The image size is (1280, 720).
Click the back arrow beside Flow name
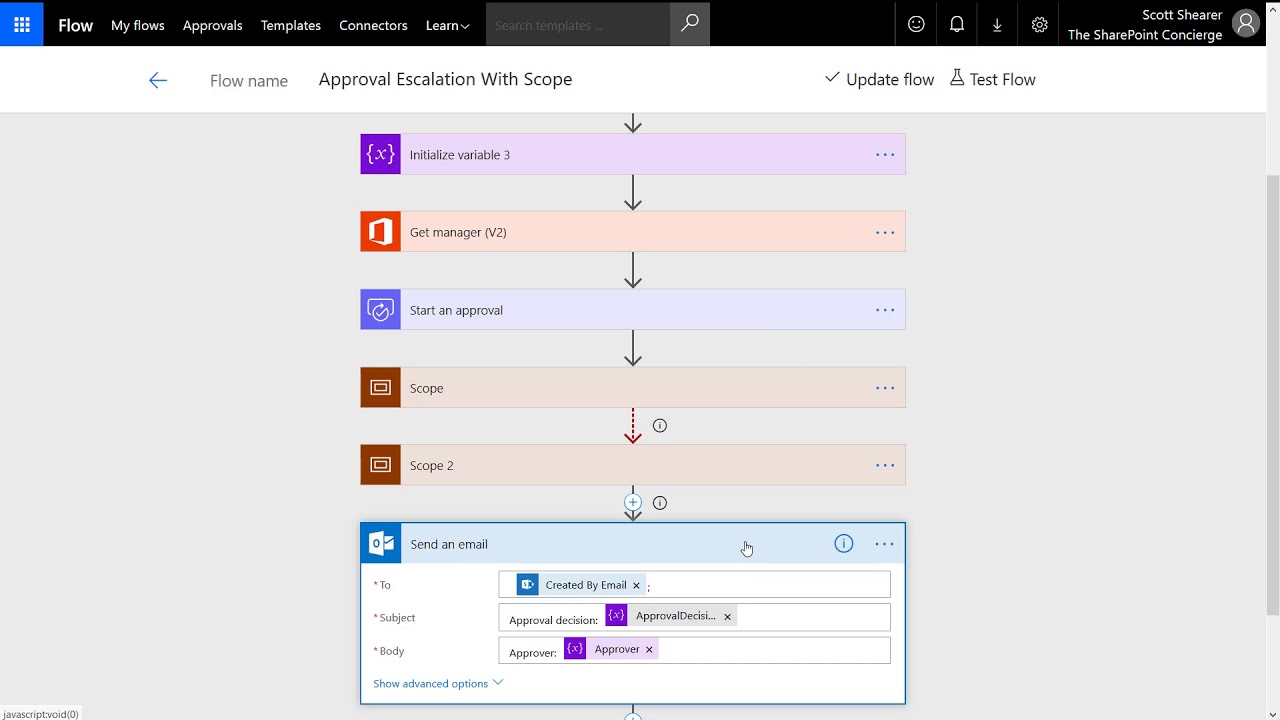point(158,81)
